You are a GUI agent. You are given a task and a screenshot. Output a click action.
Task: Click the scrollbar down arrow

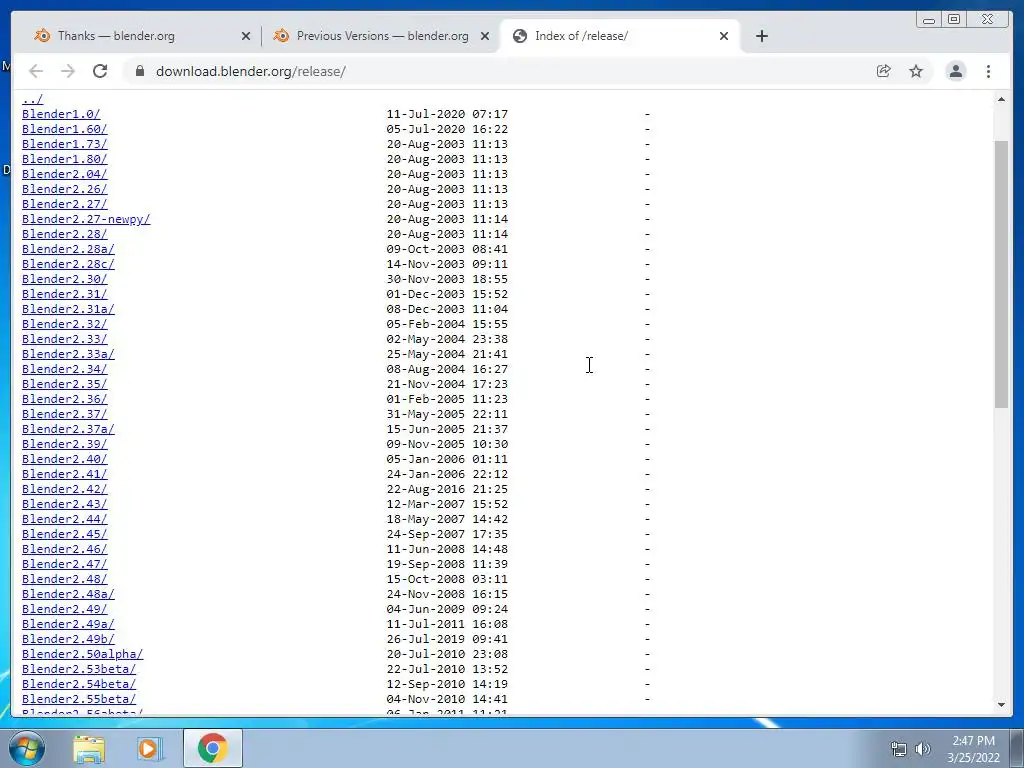pyautogui.click(x=1001, y=704)
